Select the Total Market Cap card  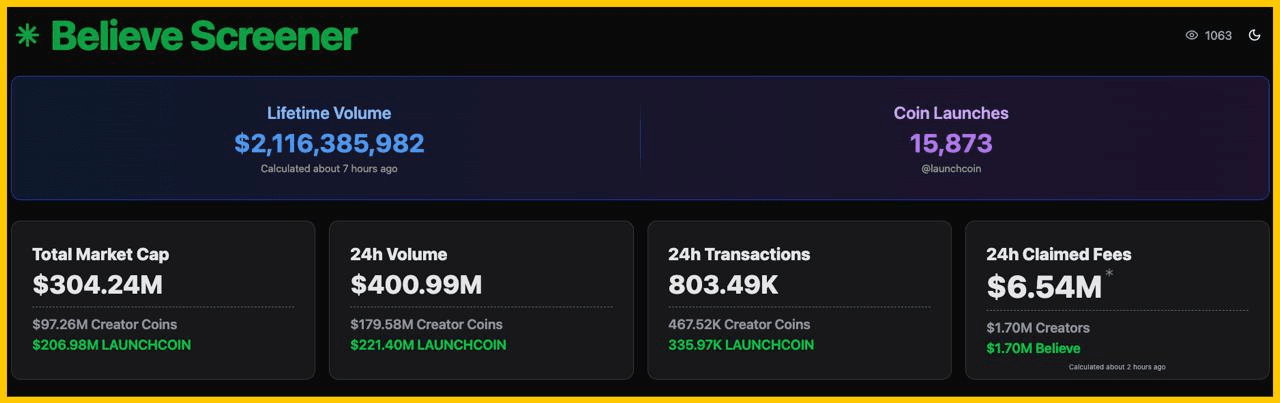[x=163, y=300]
